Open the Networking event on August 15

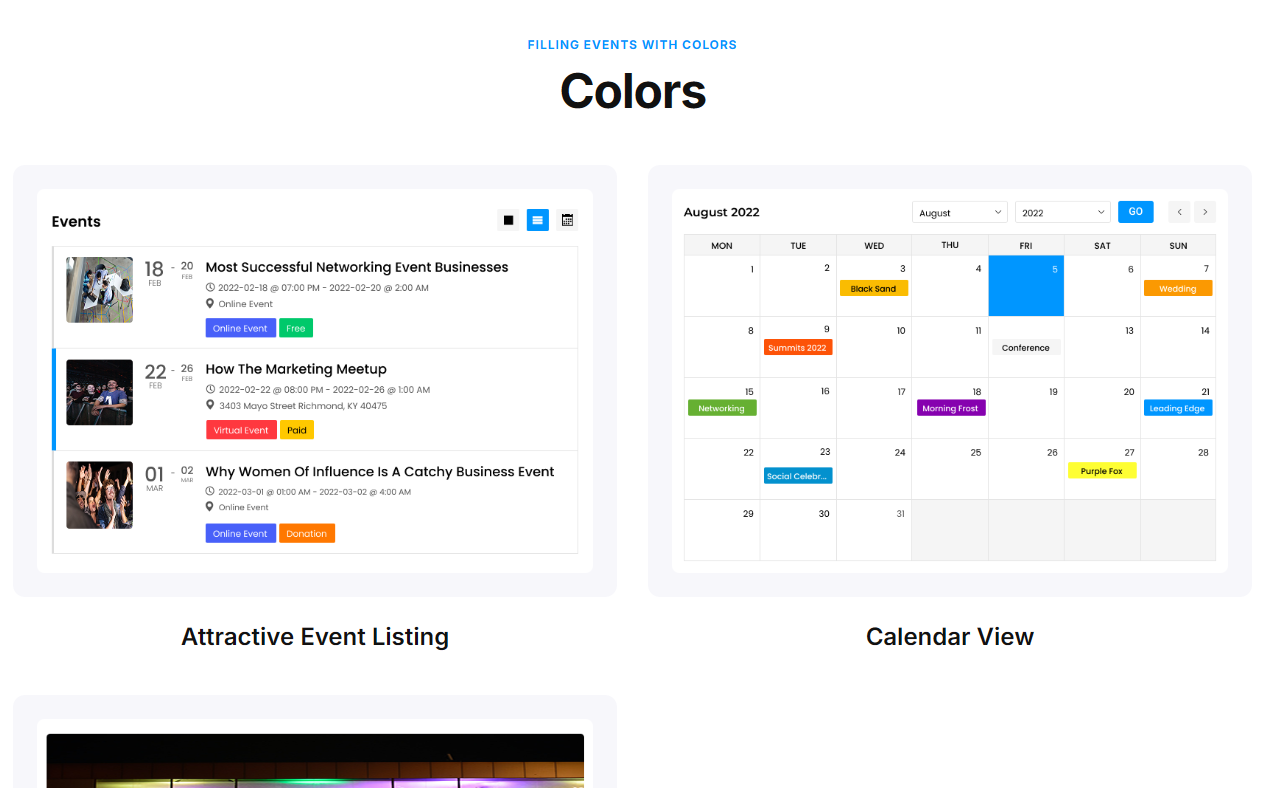pyautogui.click(x=722, y=408)
